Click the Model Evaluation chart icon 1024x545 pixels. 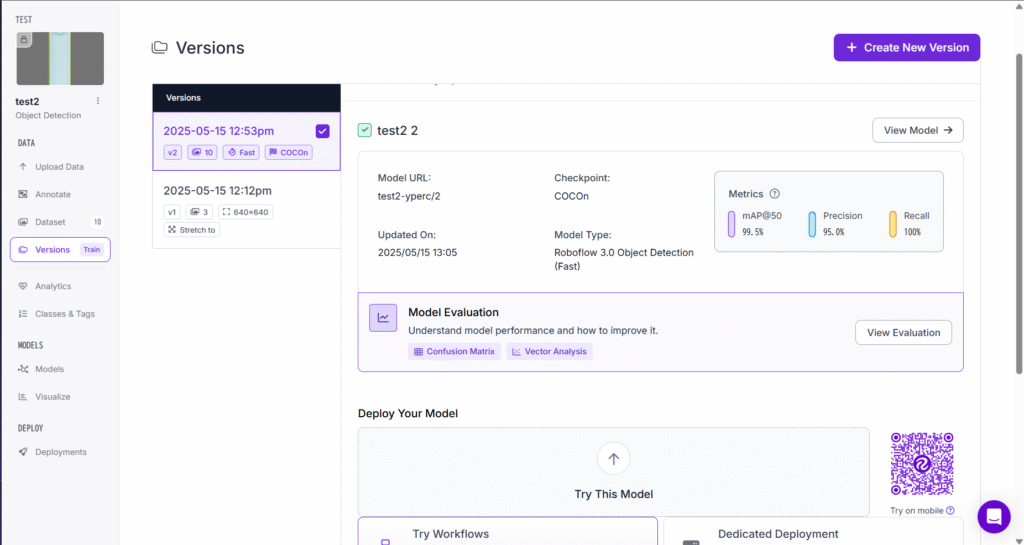click(383, 318)
